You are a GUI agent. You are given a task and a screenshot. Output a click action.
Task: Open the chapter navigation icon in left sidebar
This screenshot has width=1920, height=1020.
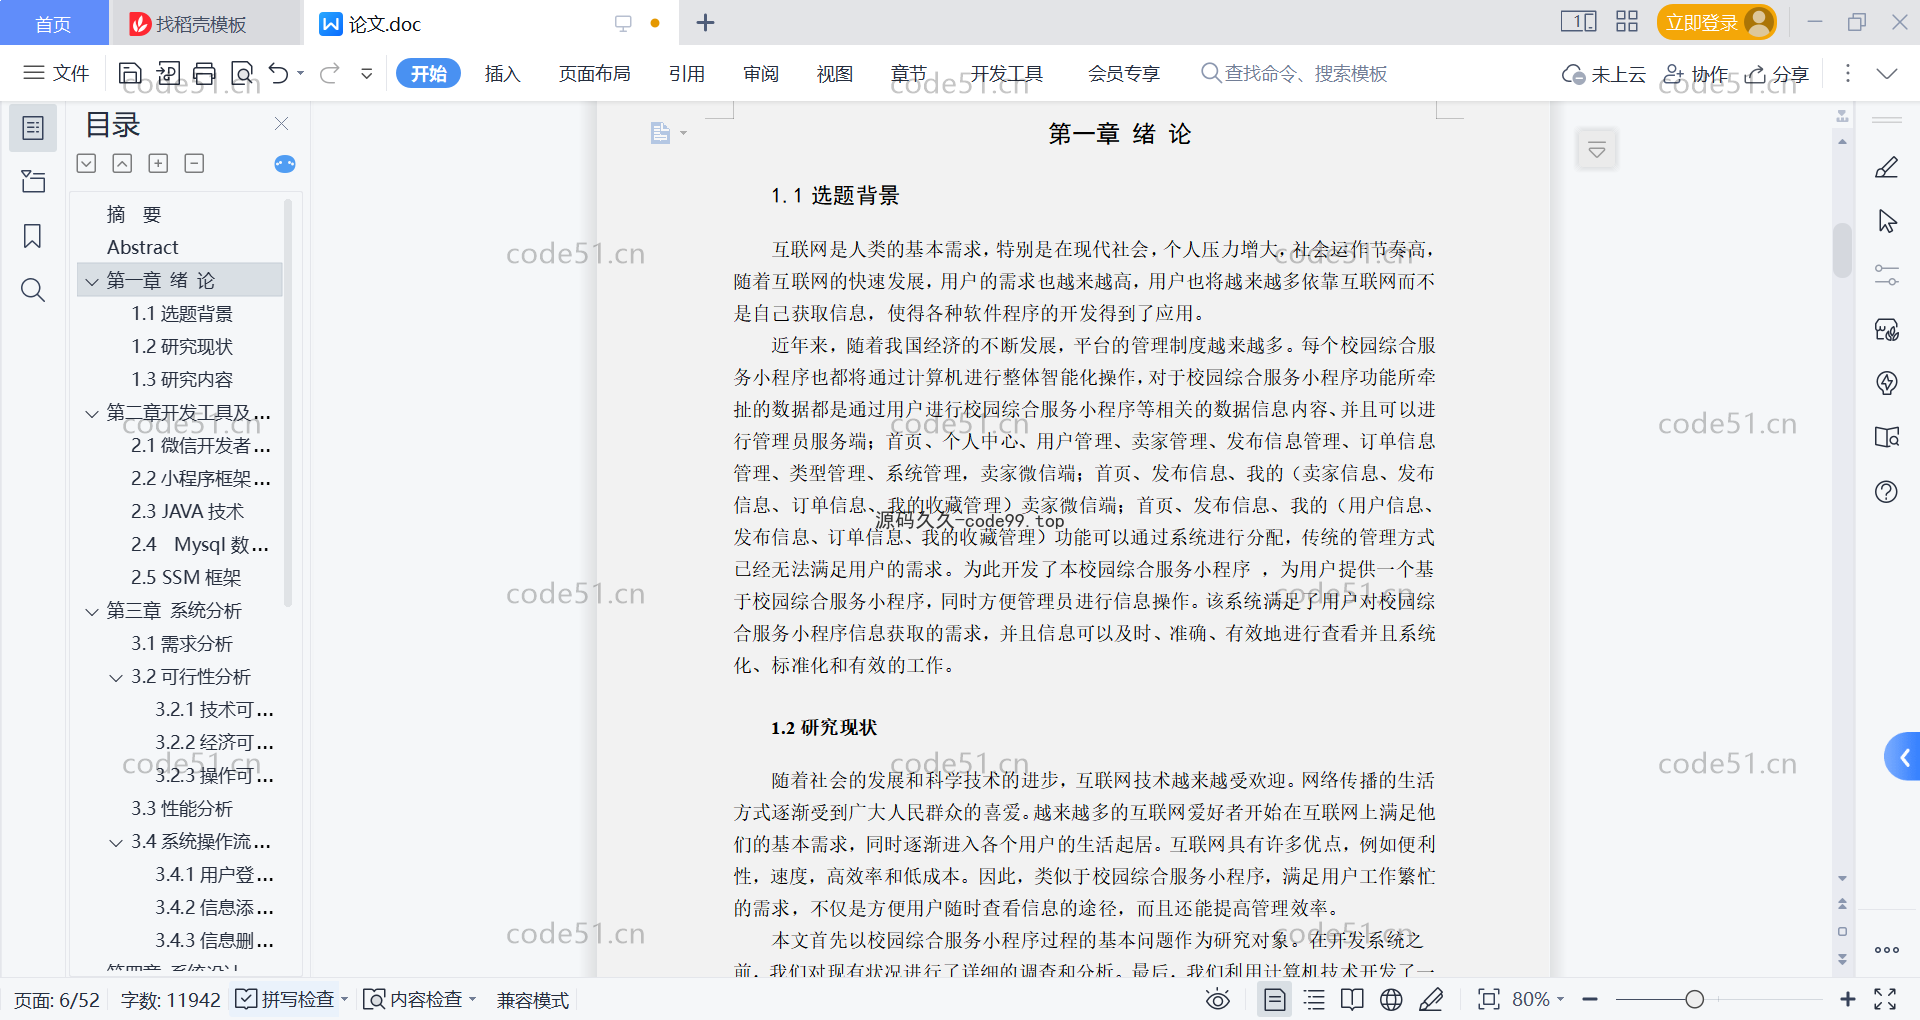[33, 182]
